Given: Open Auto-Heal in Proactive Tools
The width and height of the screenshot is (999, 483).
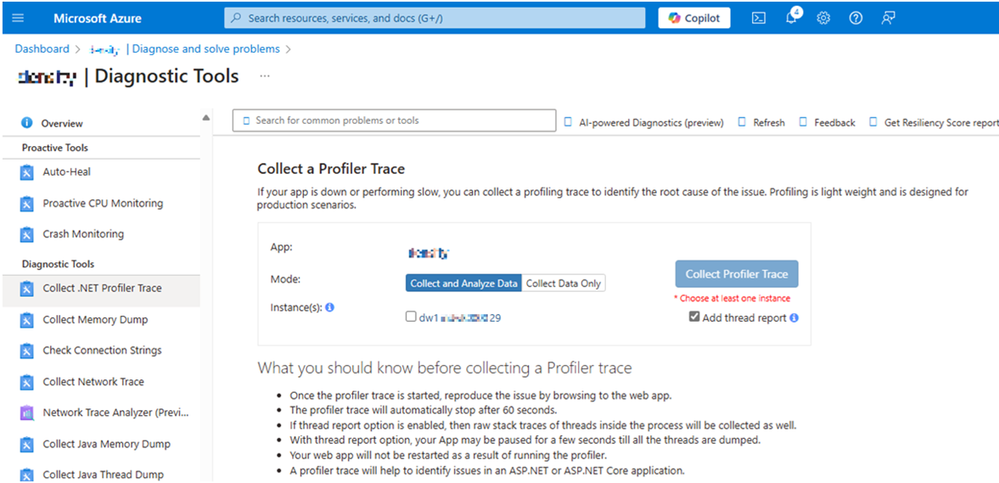Looking at the screenshot, I should coord(66,172).
